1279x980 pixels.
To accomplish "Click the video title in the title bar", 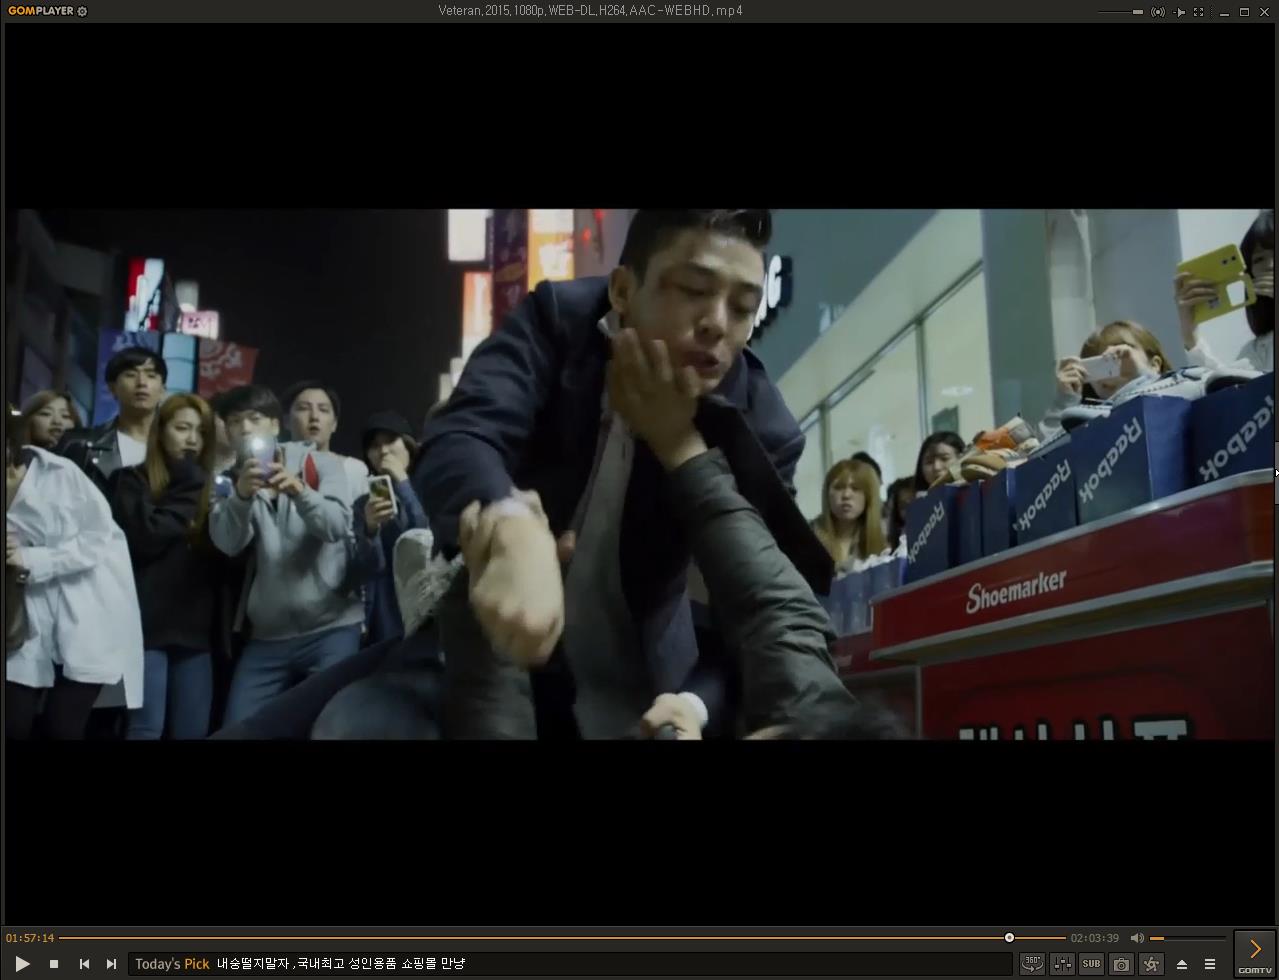I will pos(590,11).
